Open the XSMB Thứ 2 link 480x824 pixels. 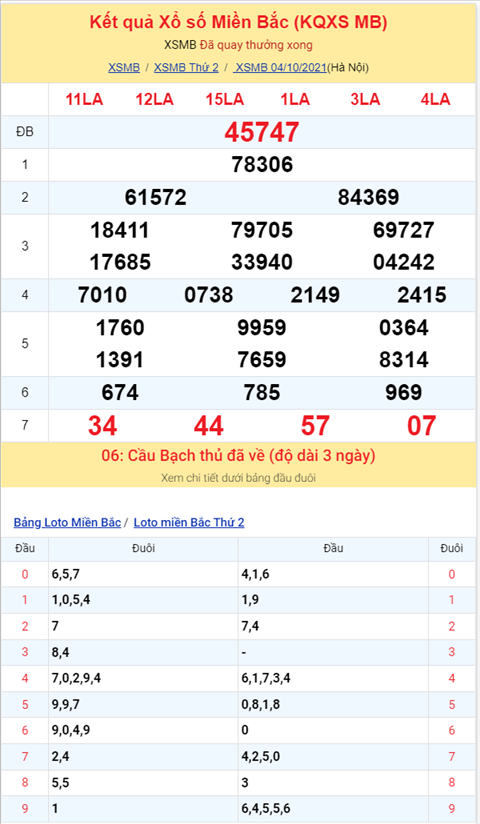tap(186, 67)
